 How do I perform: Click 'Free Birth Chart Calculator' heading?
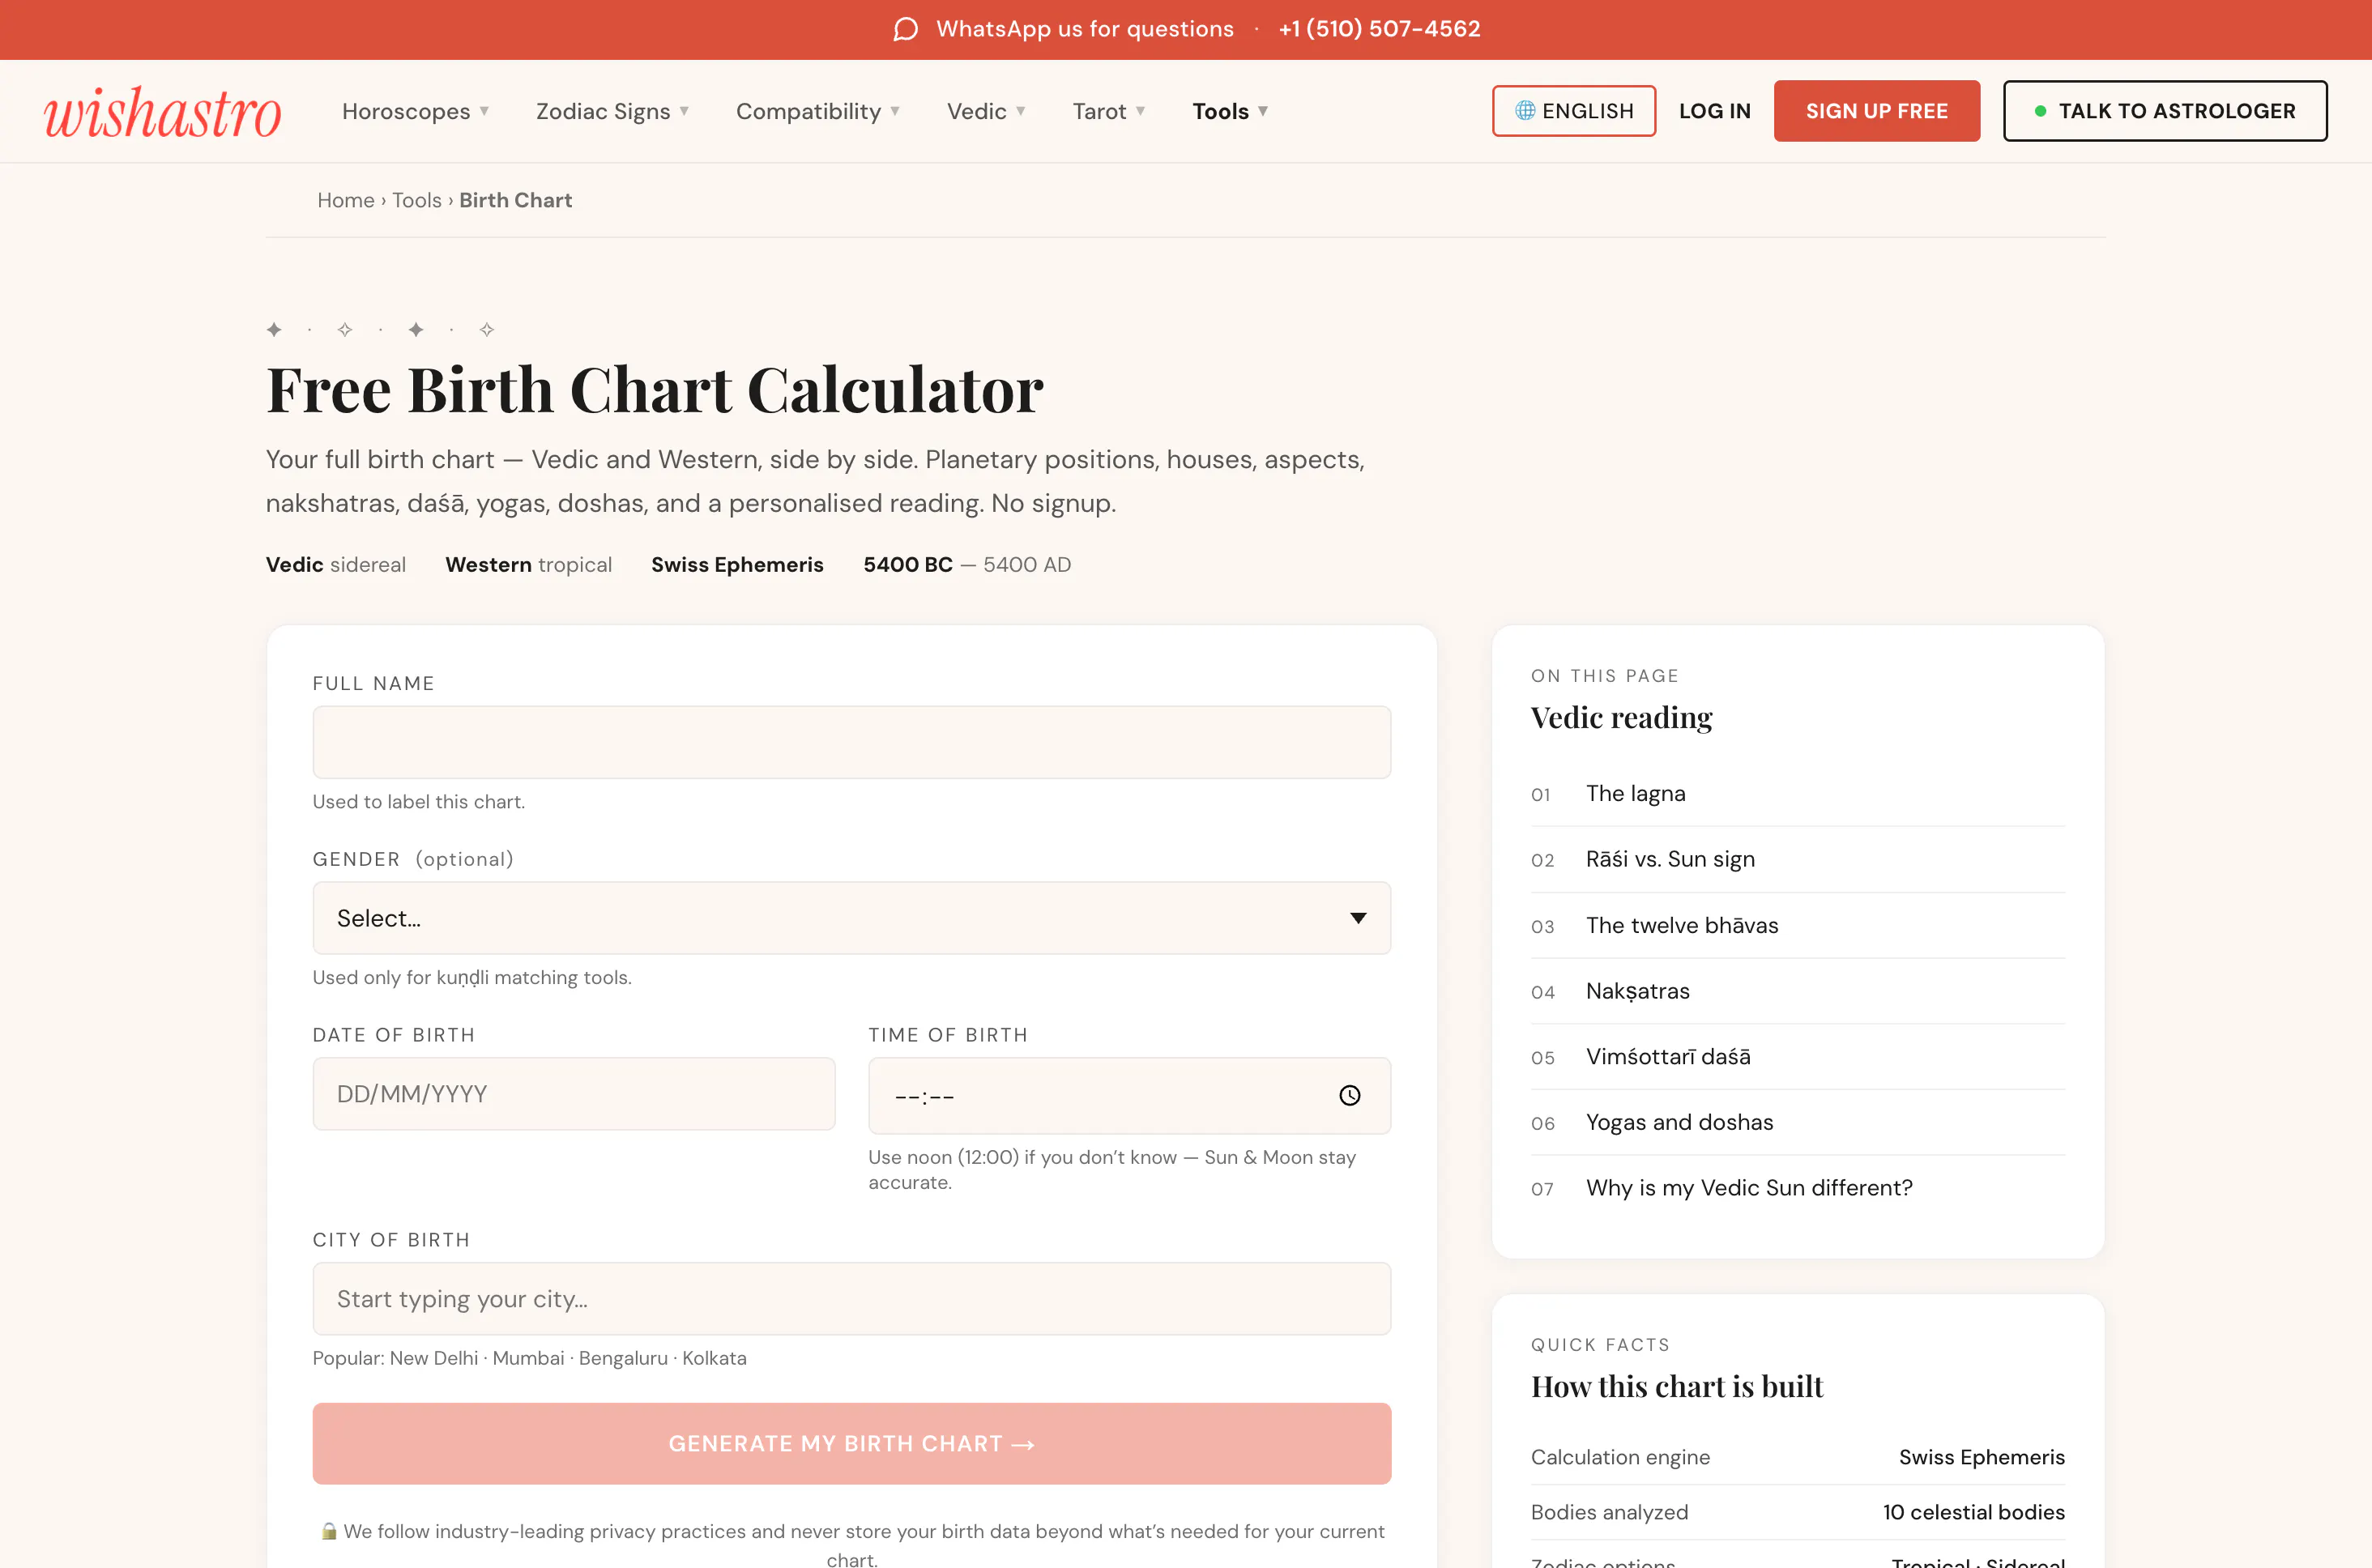click(x=654, y=389)
